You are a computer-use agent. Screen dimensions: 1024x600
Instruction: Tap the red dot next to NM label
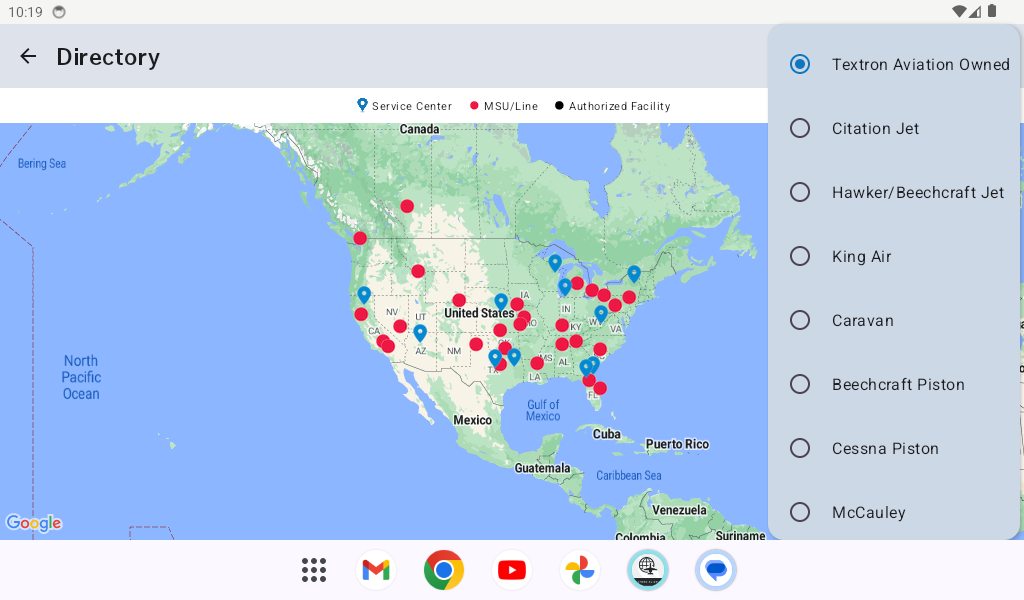click(476, 344)
